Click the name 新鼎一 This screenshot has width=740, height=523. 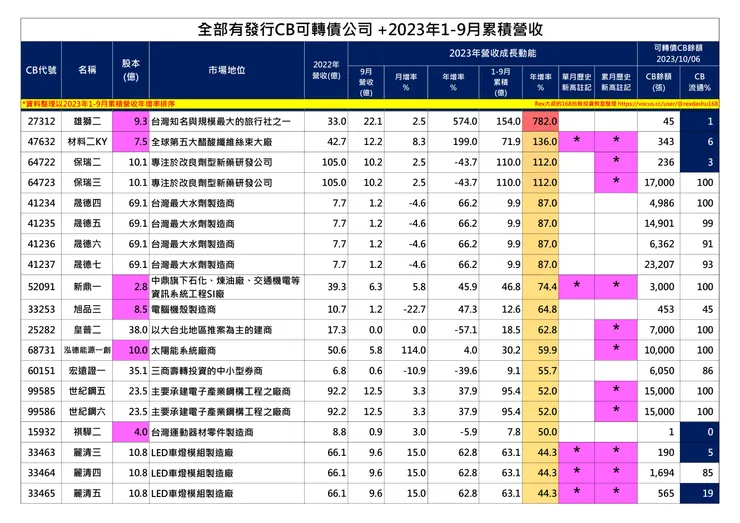[x=87, y=287]
